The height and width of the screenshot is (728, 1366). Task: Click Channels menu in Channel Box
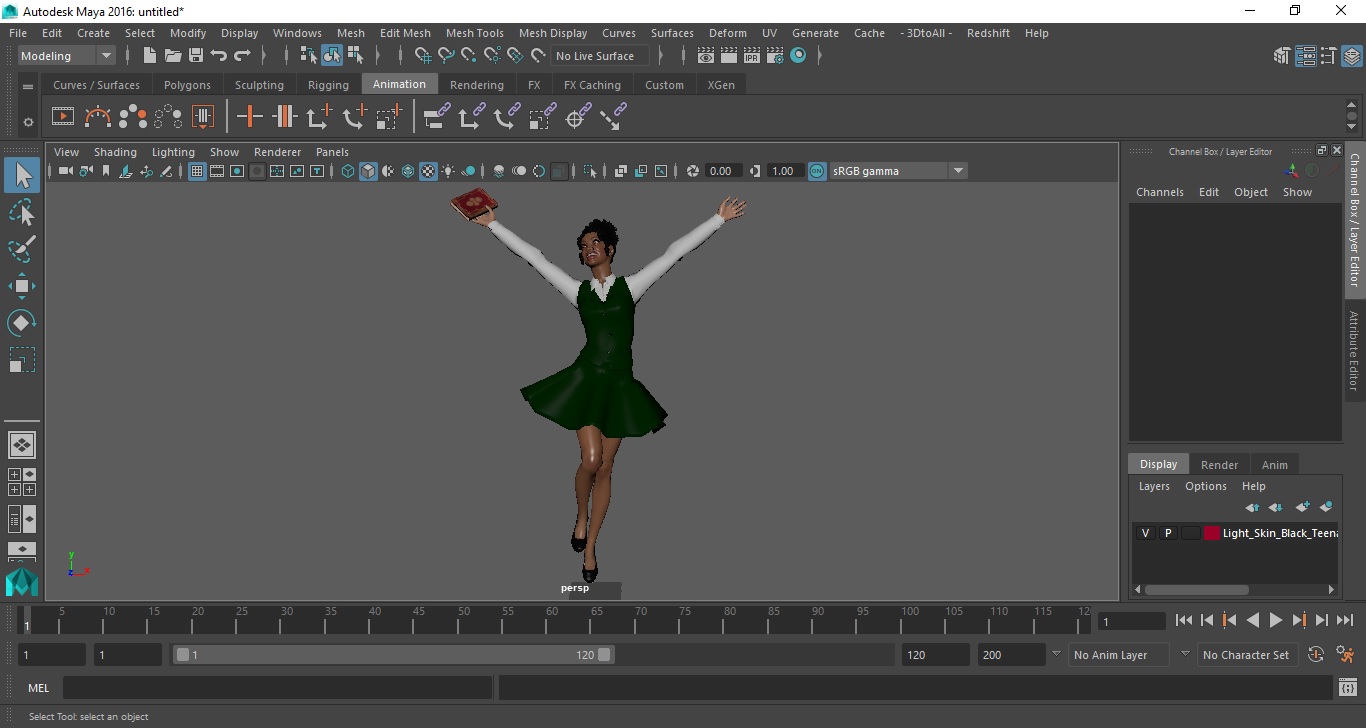pos(1159,192)
